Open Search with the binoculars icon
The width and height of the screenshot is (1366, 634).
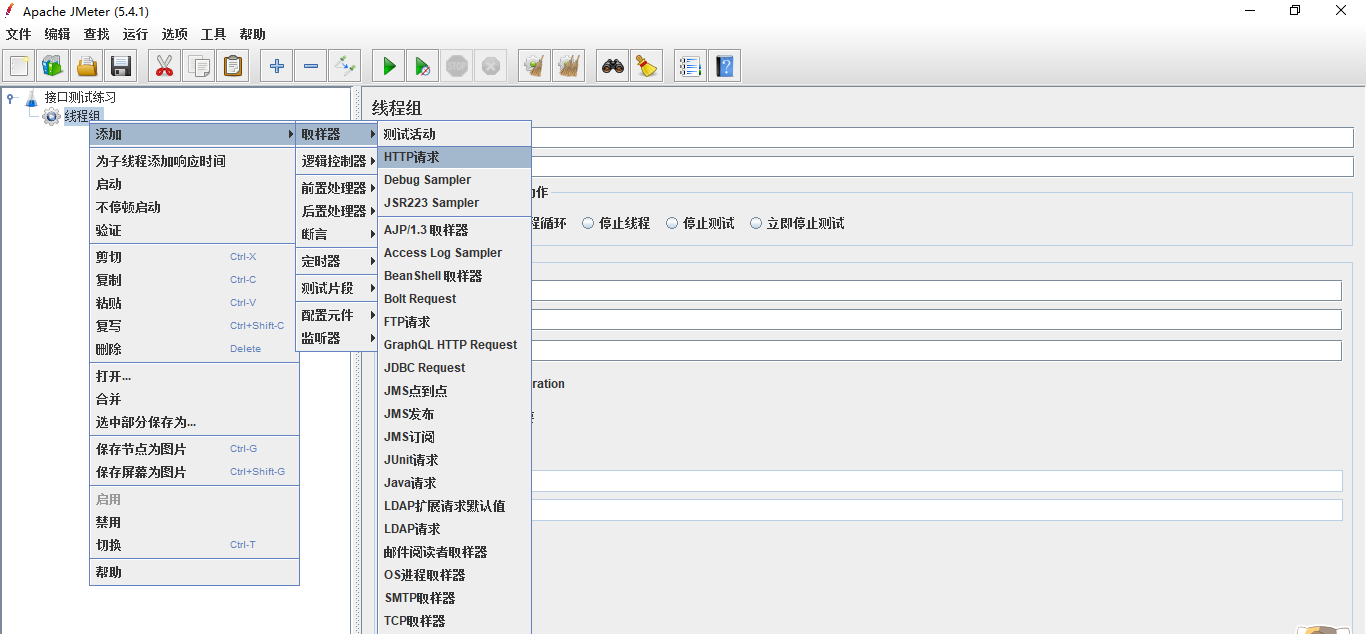coord(613,66)
